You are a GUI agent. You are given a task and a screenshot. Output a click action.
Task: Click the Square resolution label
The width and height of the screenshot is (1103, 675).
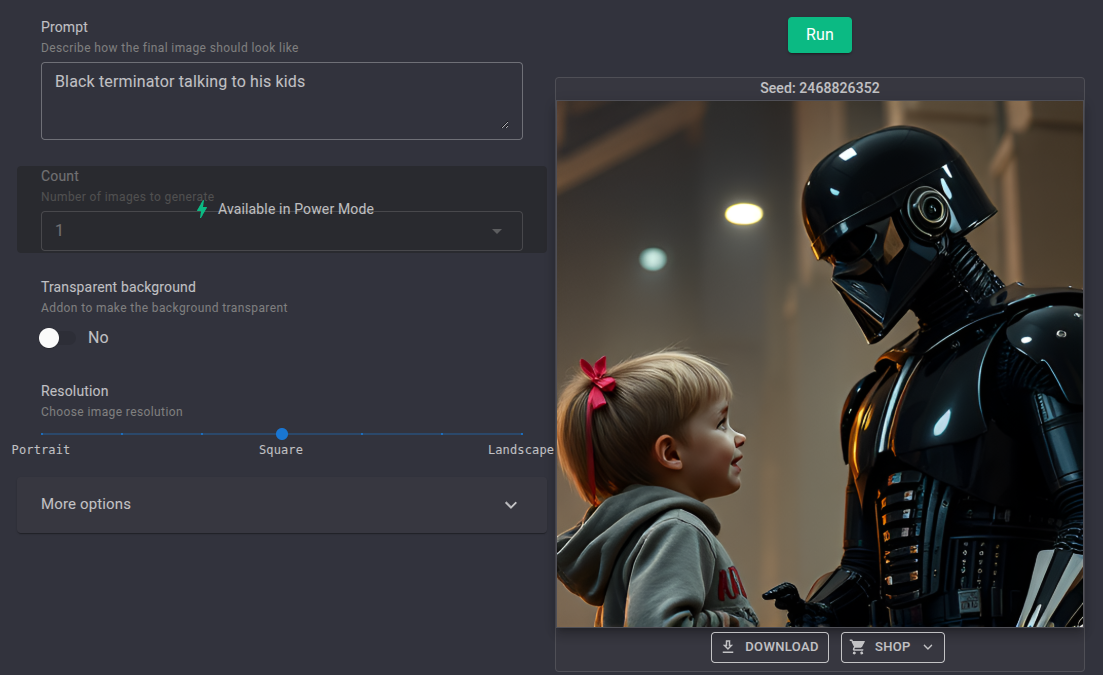coord(281,450)
